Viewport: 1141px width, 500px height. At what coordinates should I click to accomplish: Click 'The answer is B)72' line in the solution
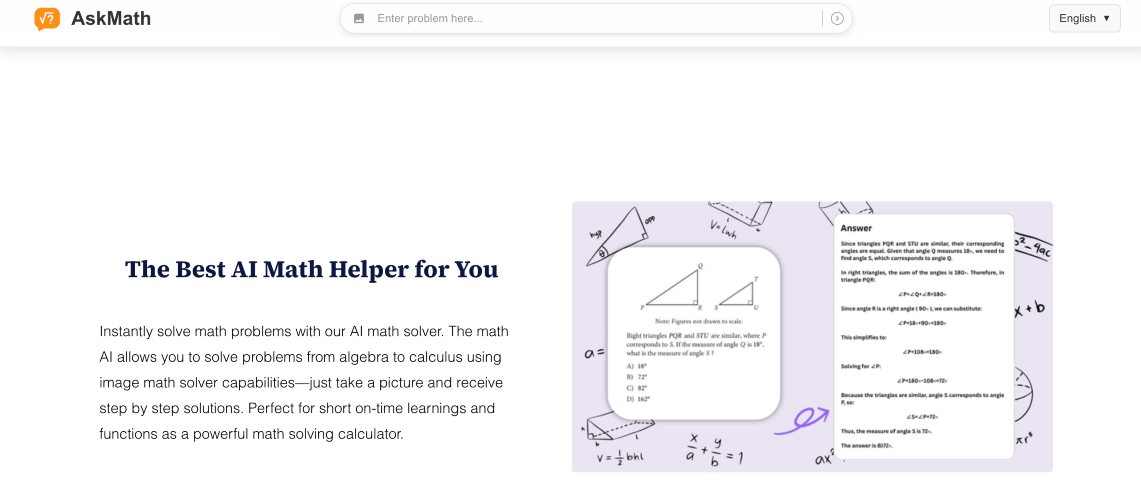point(866,444)
